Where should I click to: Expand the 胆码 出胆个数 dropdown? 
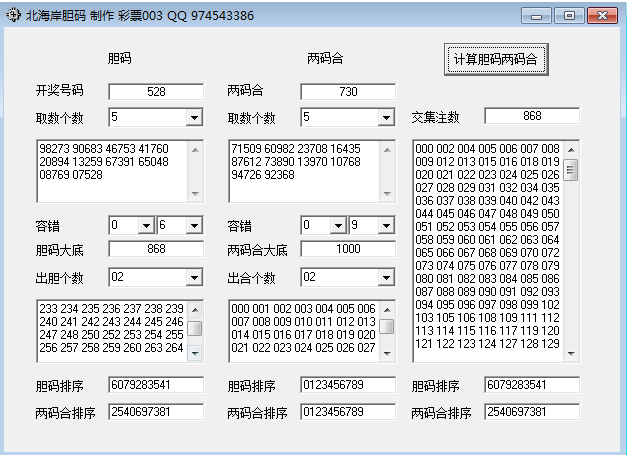[194, 277]
